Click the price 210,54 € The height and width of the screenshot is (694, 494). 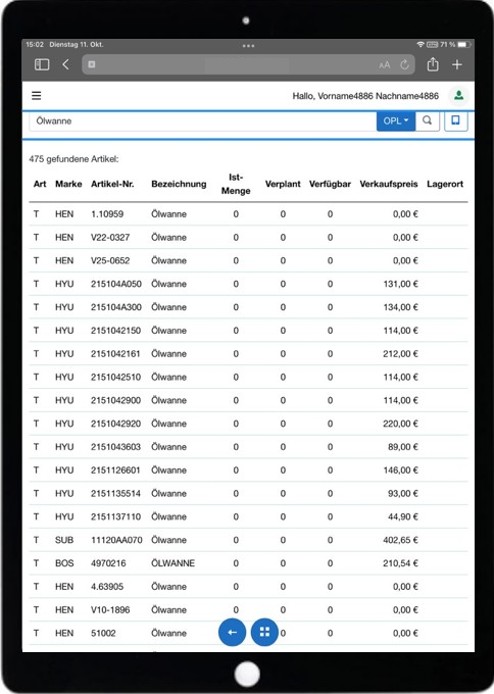point(401,563)
